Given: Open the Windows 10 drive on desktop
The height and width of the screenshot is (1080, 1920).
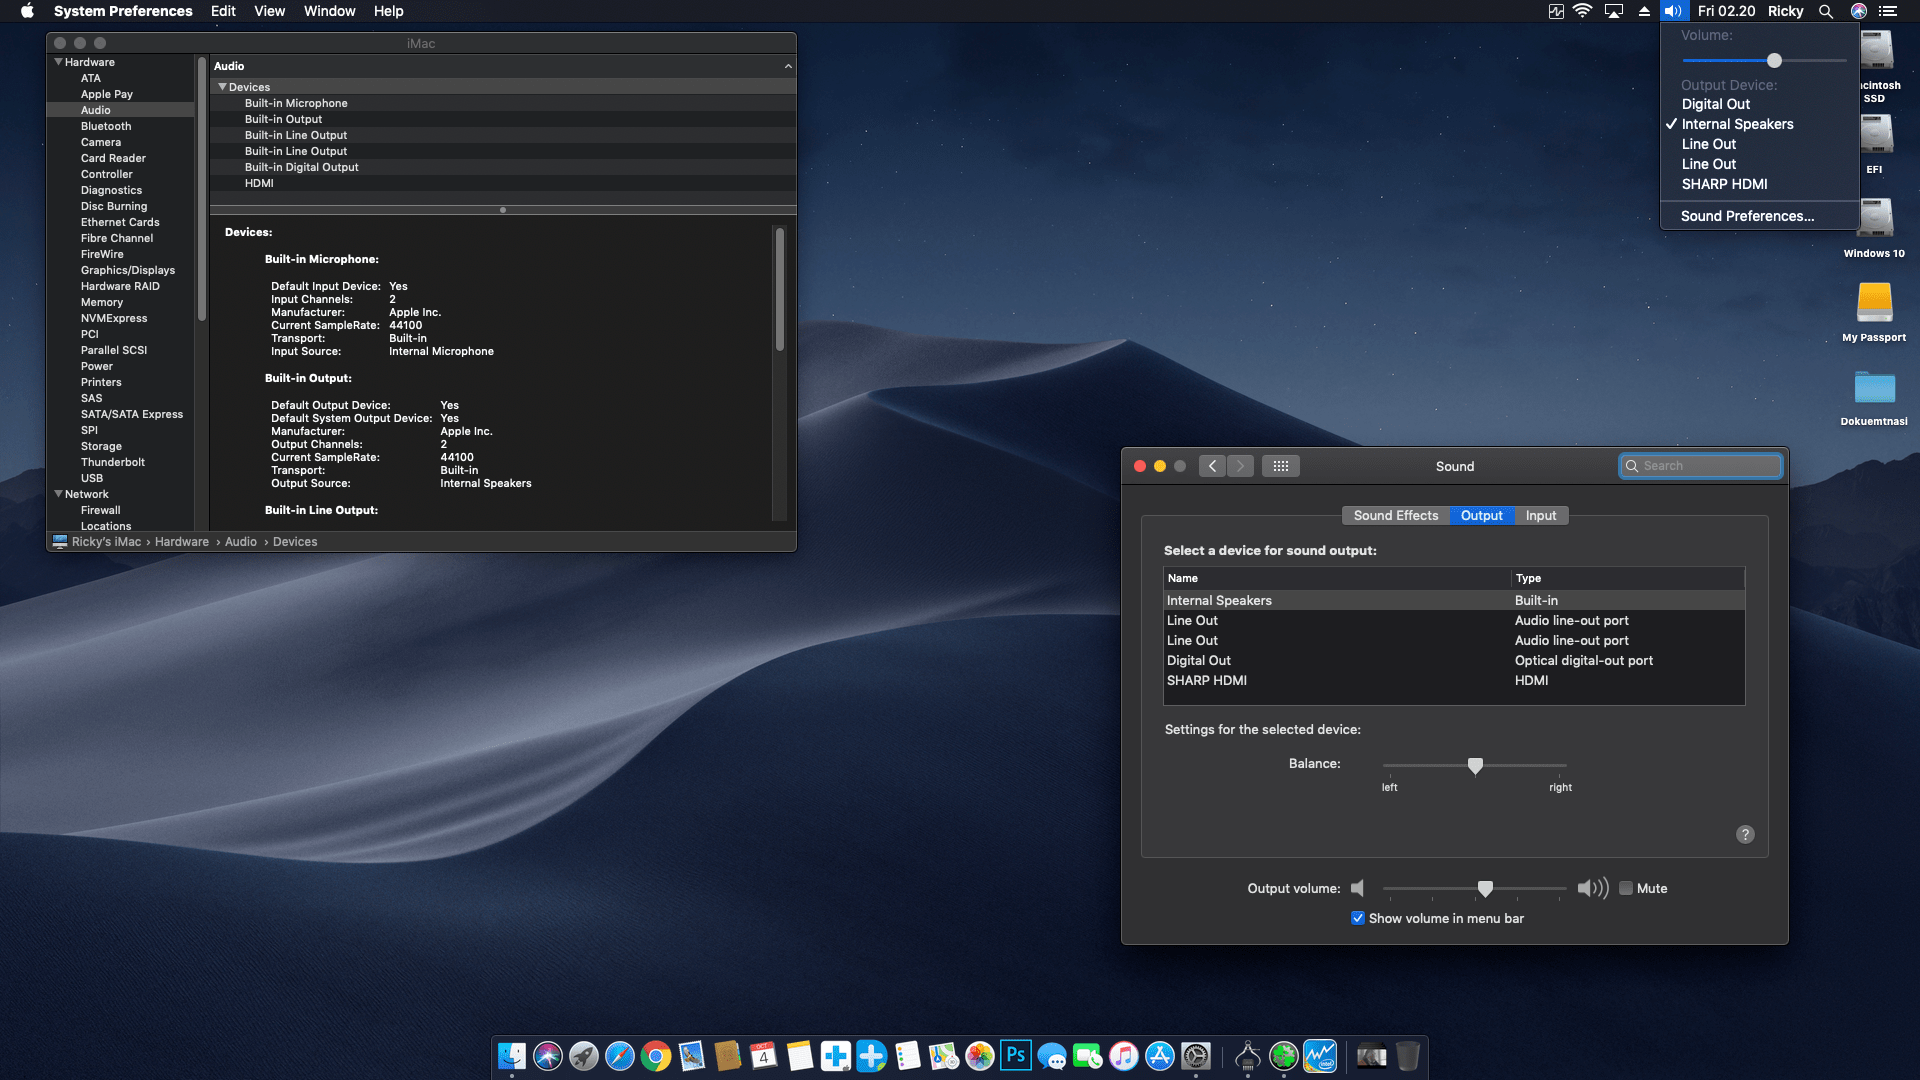Looking at the screenshot, I should coord(1874,227).
